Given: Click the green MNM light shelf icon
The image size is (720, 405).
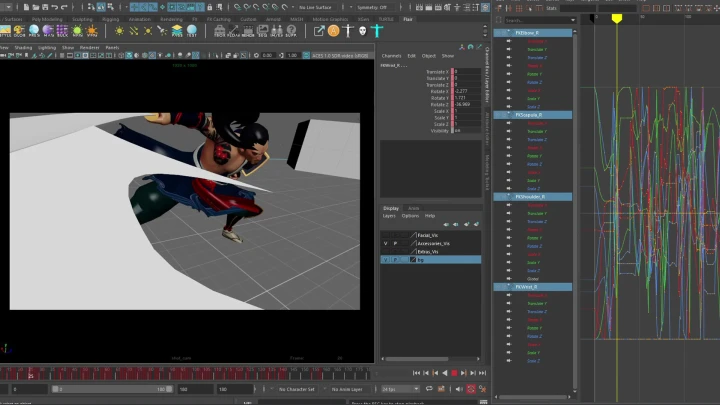Looking at the screenshot, I should 77,31.
